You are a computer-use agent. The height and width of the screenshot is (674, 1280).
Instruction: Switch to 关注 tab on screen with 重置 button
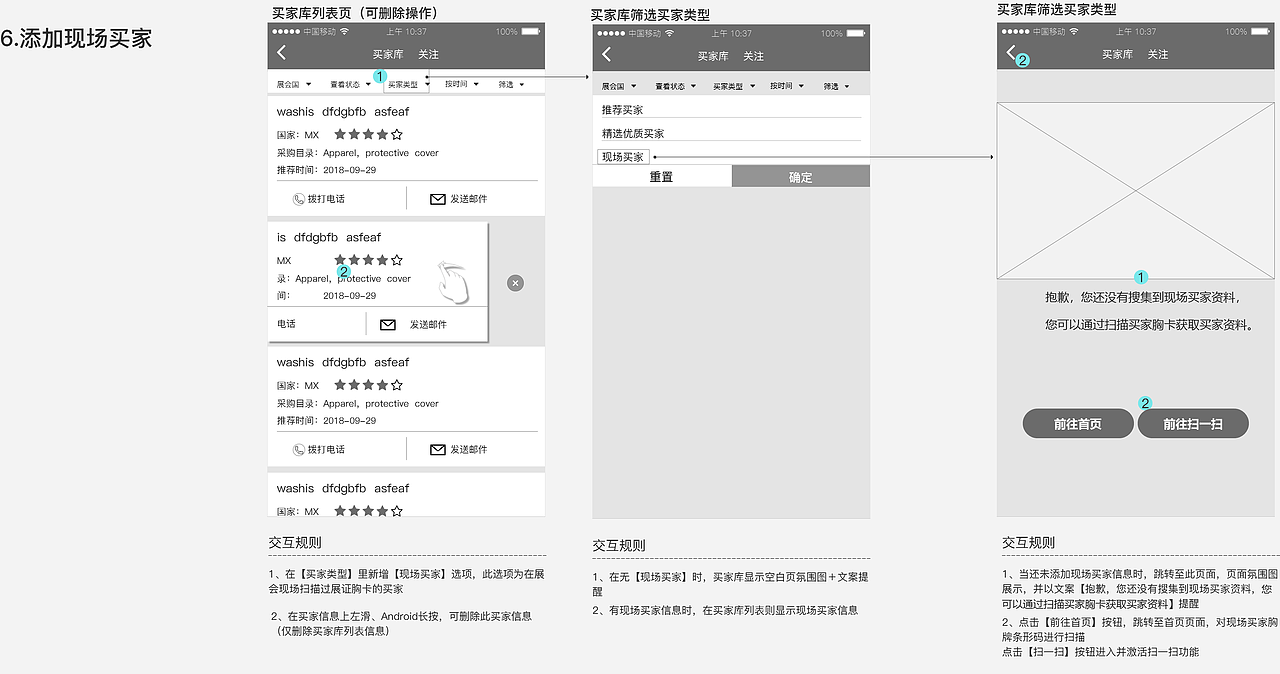click(754, 56)
